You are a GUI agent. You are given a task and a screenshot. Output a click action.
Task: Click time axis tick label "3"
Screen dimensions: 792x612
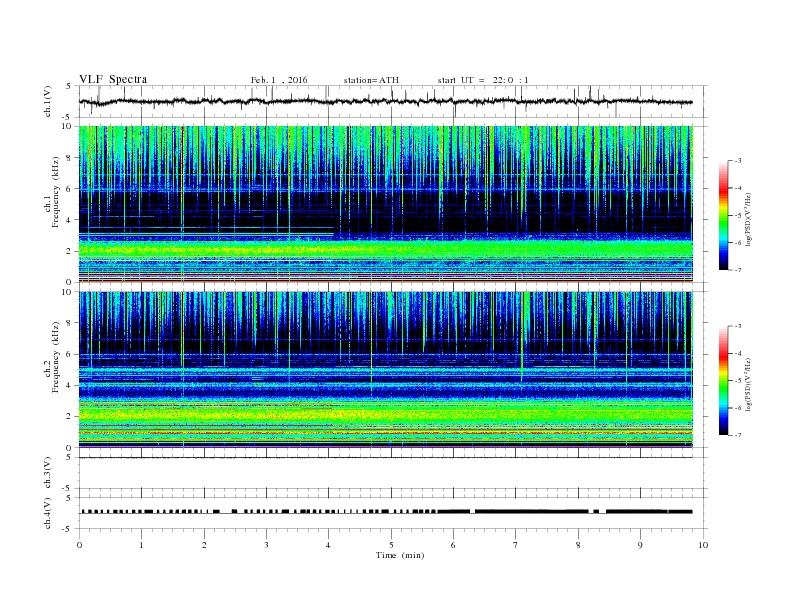[266, 545]
